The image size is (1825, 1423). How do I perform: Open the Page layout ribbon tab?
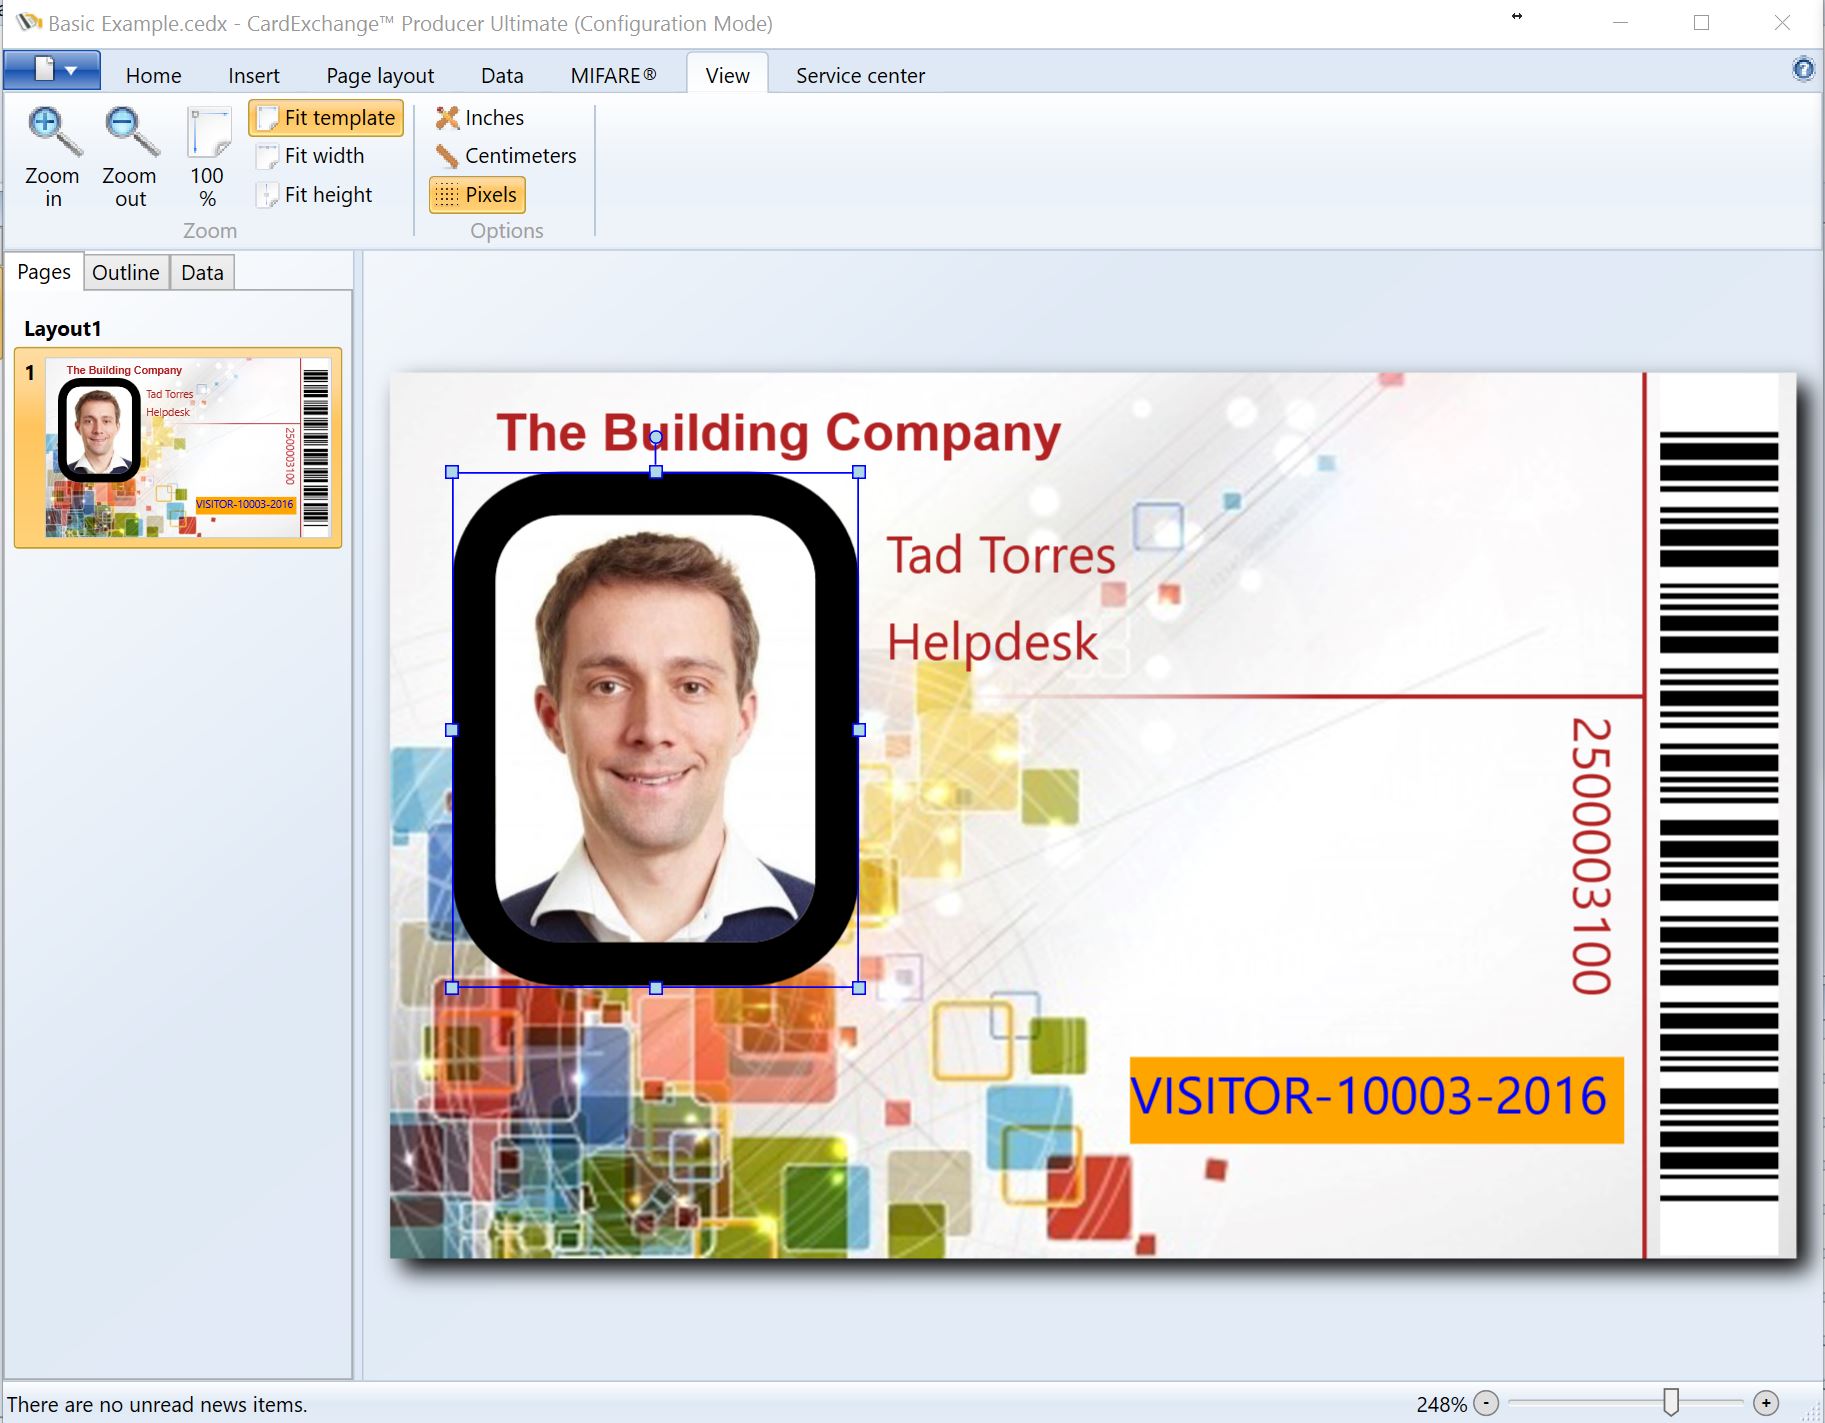pos(380,76)
